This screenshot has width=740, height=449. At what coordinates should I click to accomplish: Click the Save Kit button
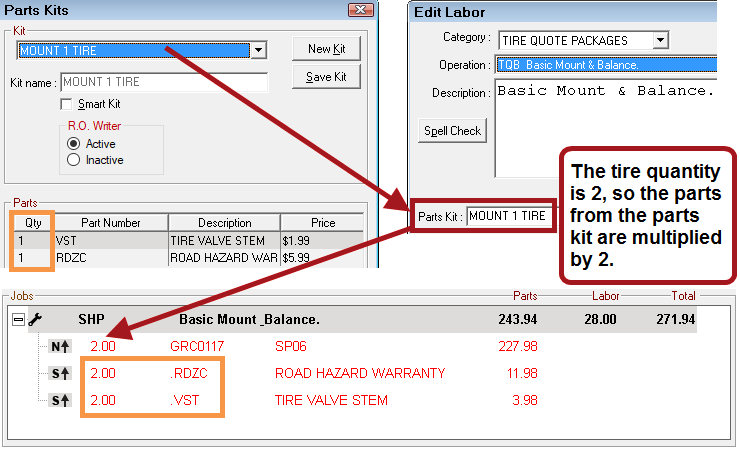(x=326, y=77)
